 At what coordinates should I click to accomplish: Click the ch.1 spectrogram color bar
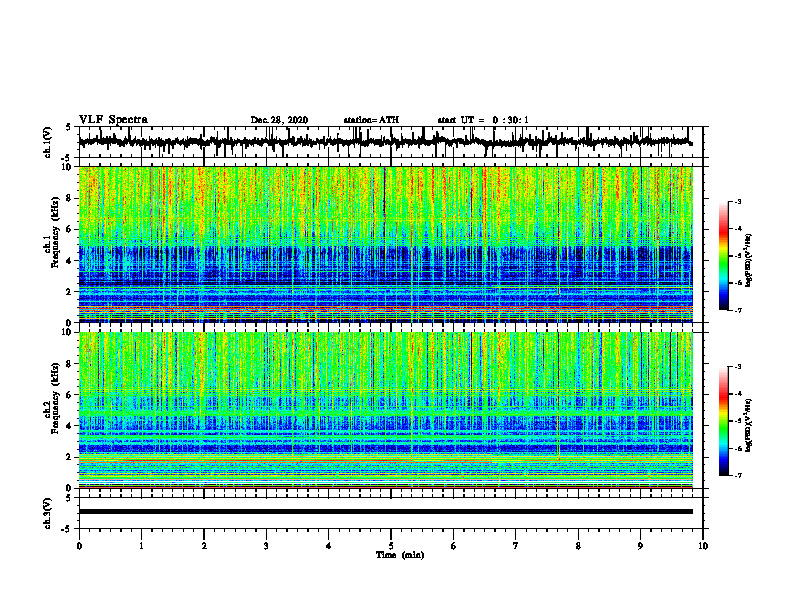tap(723, 256)
